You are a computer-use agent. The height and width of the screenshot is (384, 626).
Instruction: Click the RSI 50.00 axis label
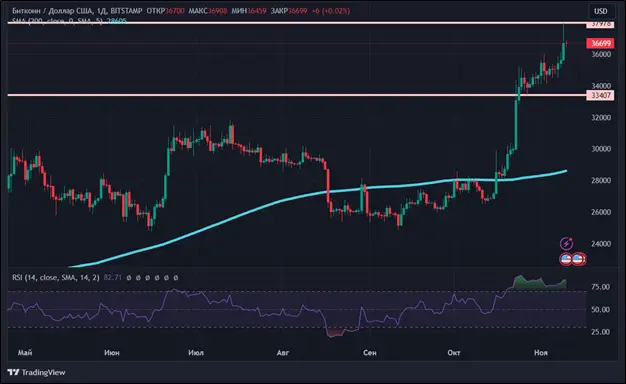click(601, 309)
